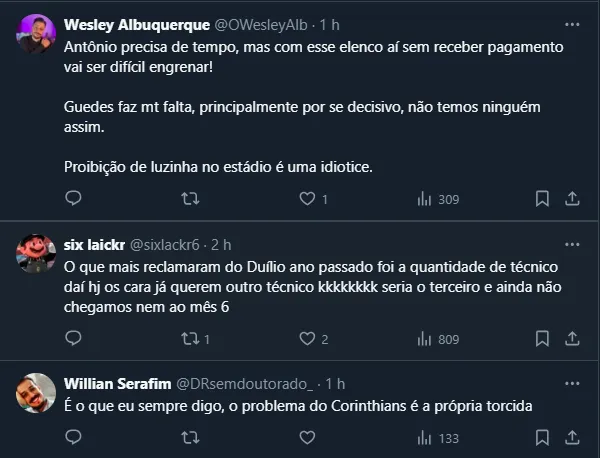Bookmark Wesley Albuquerque's tweet

(542, 199)
